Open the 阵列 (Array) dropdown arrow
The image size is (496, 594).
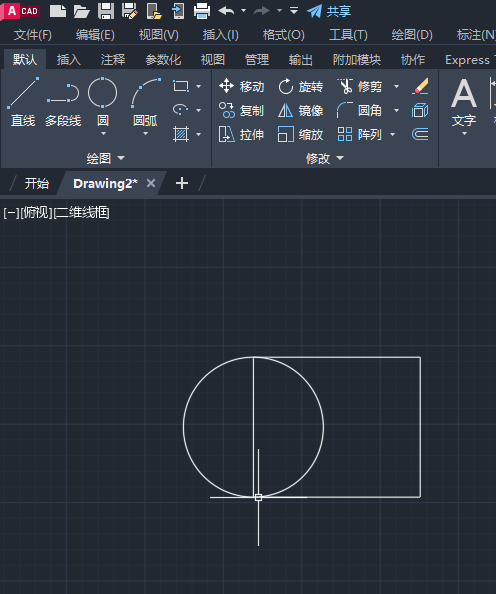coord(393,134)
